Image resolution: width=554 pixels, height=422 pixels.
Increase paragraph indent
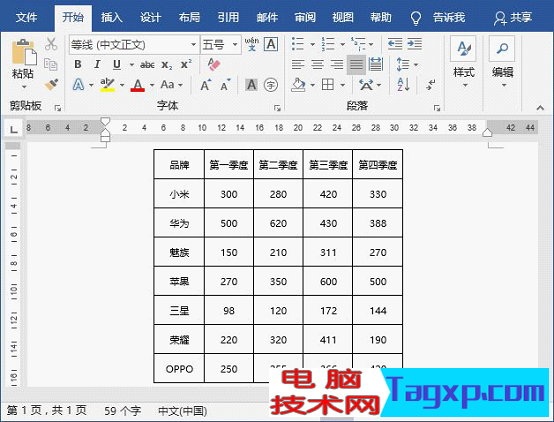414,44
